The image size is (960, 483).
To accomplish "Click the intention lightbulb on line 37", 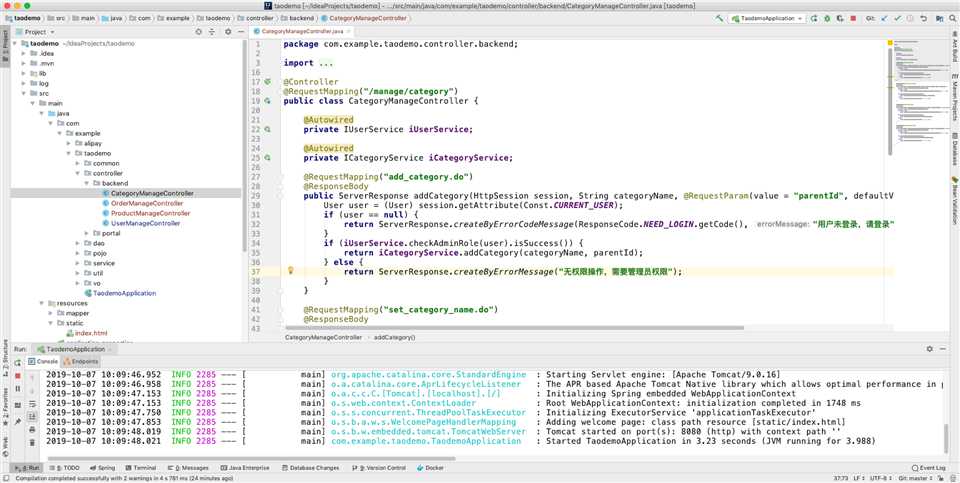I will pyautogui.click(x=291, y=270).
